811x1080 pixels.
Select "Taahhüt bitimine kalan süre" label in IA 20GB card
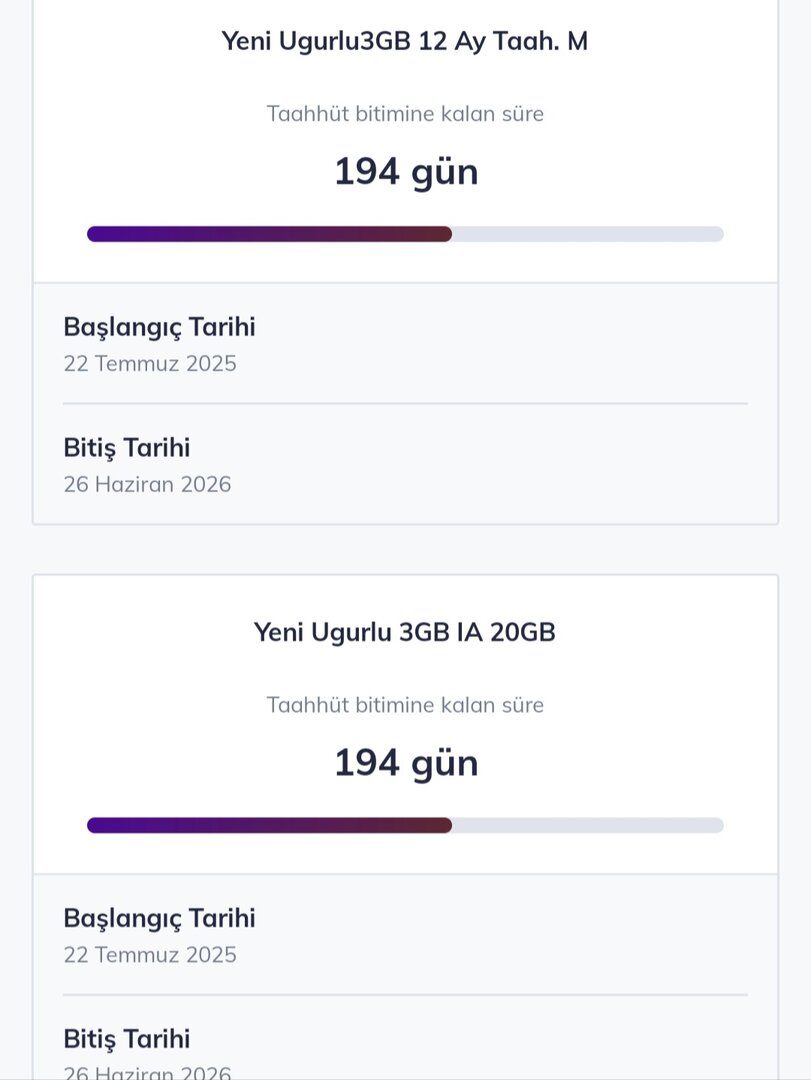[405, 705]
